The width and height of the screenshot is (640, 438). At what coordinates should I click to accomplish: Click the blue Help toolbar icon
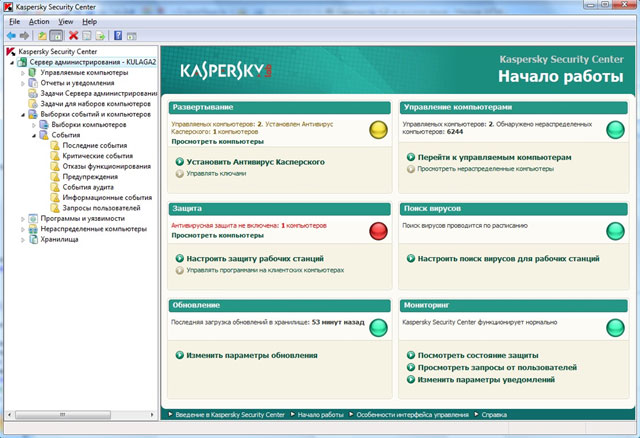[118, 36]
